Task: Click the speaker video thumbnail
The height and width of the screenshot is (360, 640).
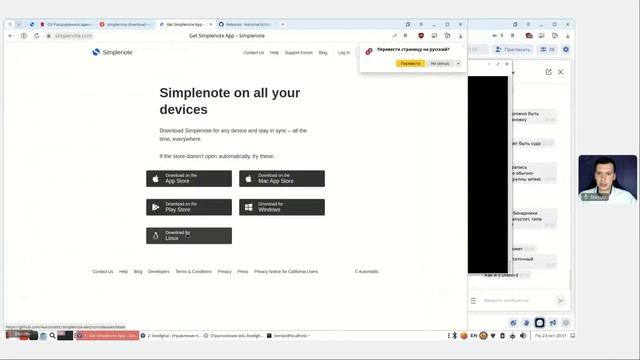Action: tap(607, 178)
